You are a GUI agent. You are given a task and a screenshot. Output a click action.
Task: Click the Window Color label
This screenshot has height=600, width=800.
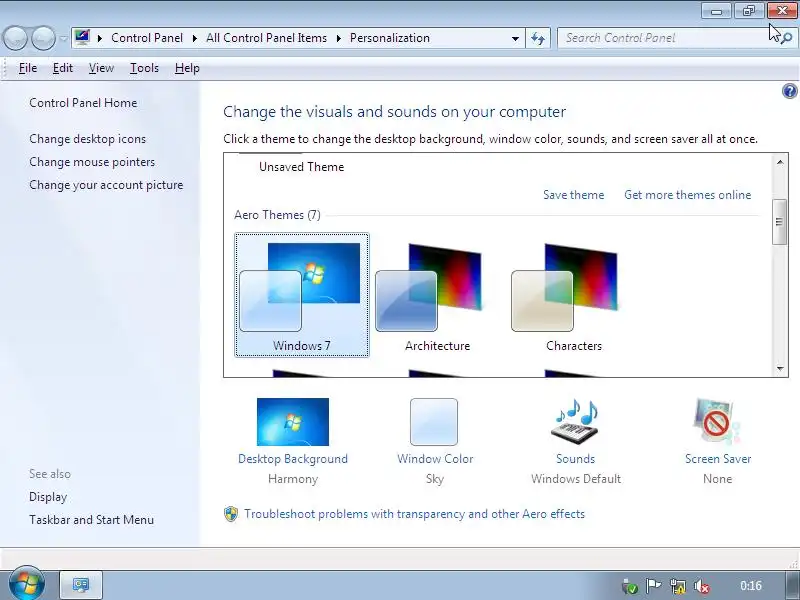(x=435, y=459)
